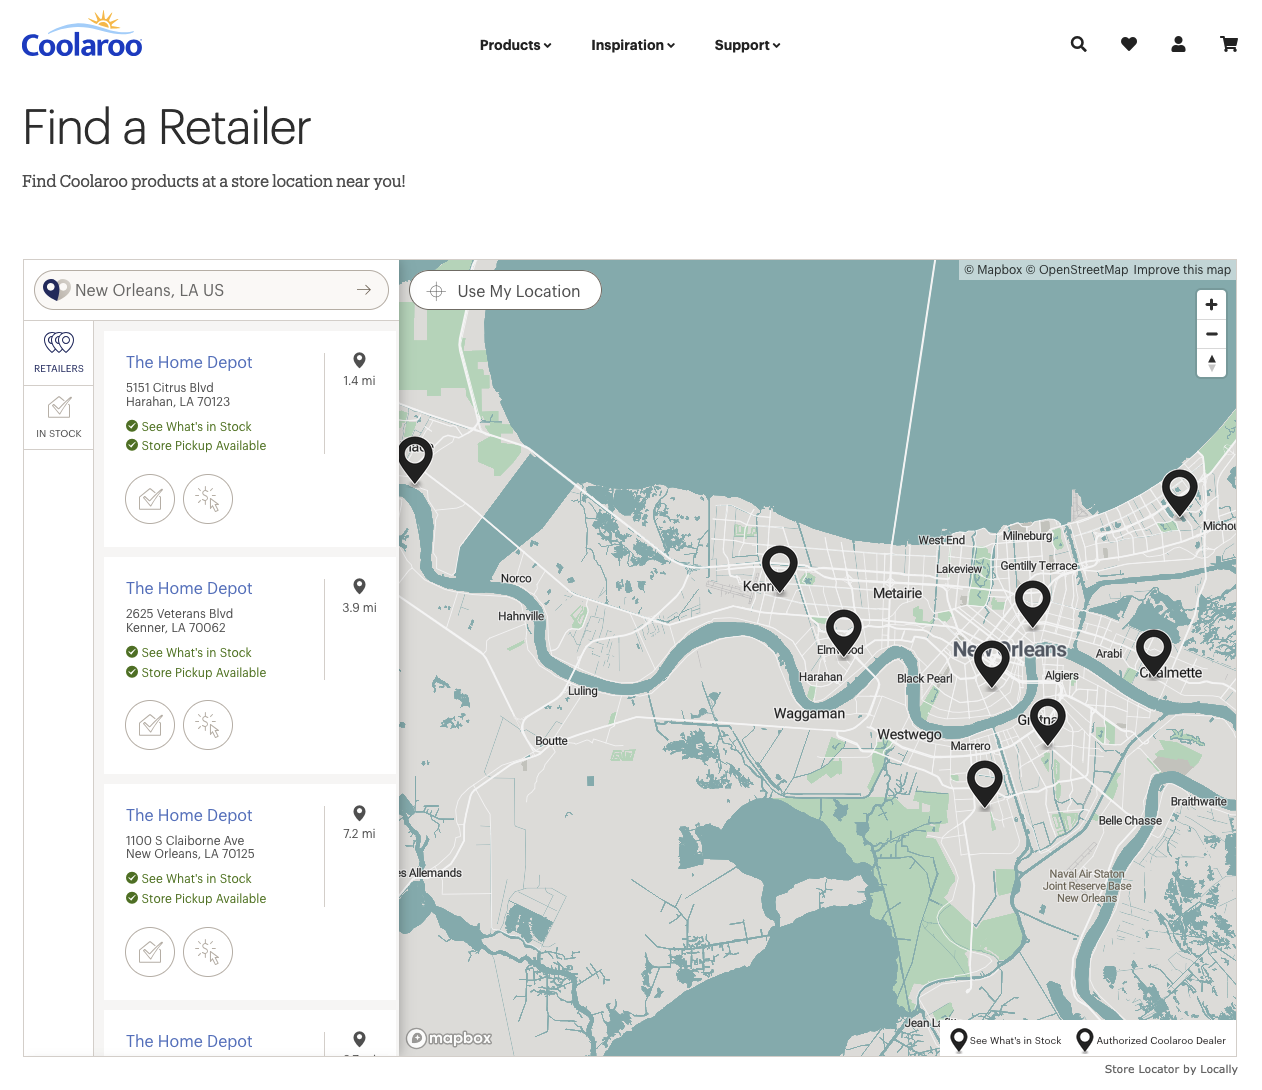Click See What's in Stock for Claiborne Ave store
Screen dimensions: 1262x1090
189,879
